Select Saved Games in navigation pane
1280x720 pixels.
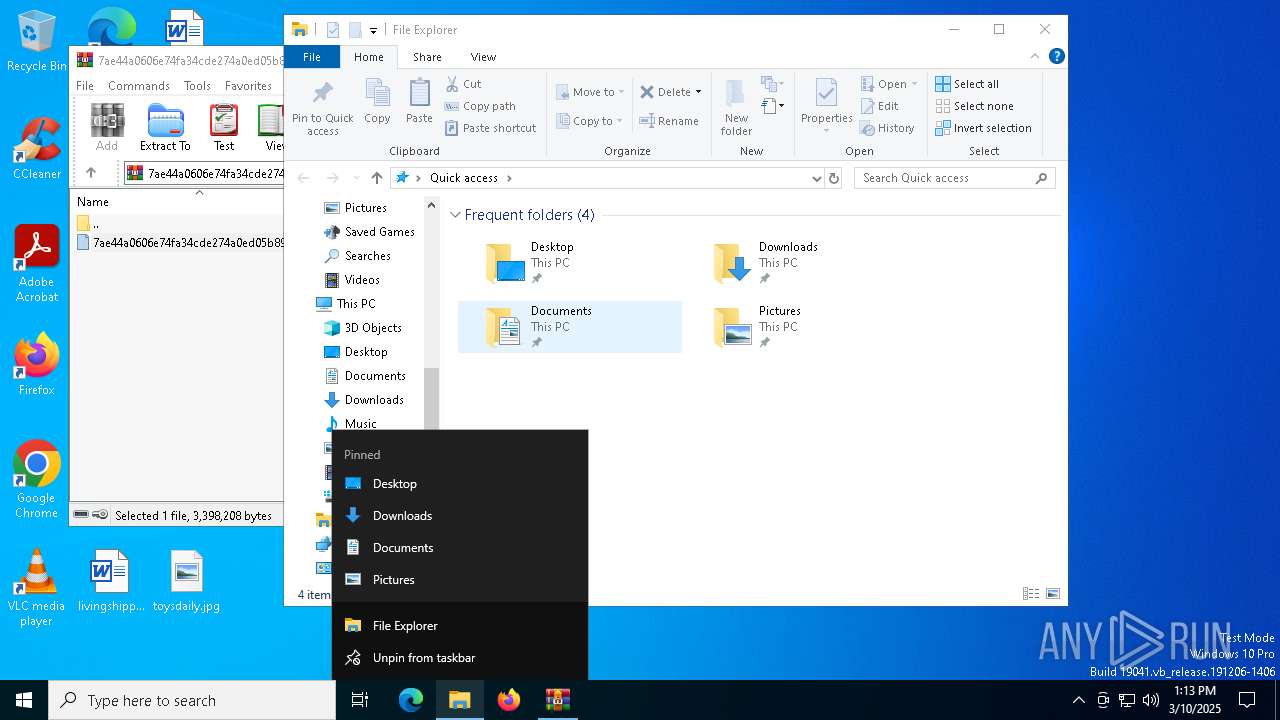click(x=369, y=232)
